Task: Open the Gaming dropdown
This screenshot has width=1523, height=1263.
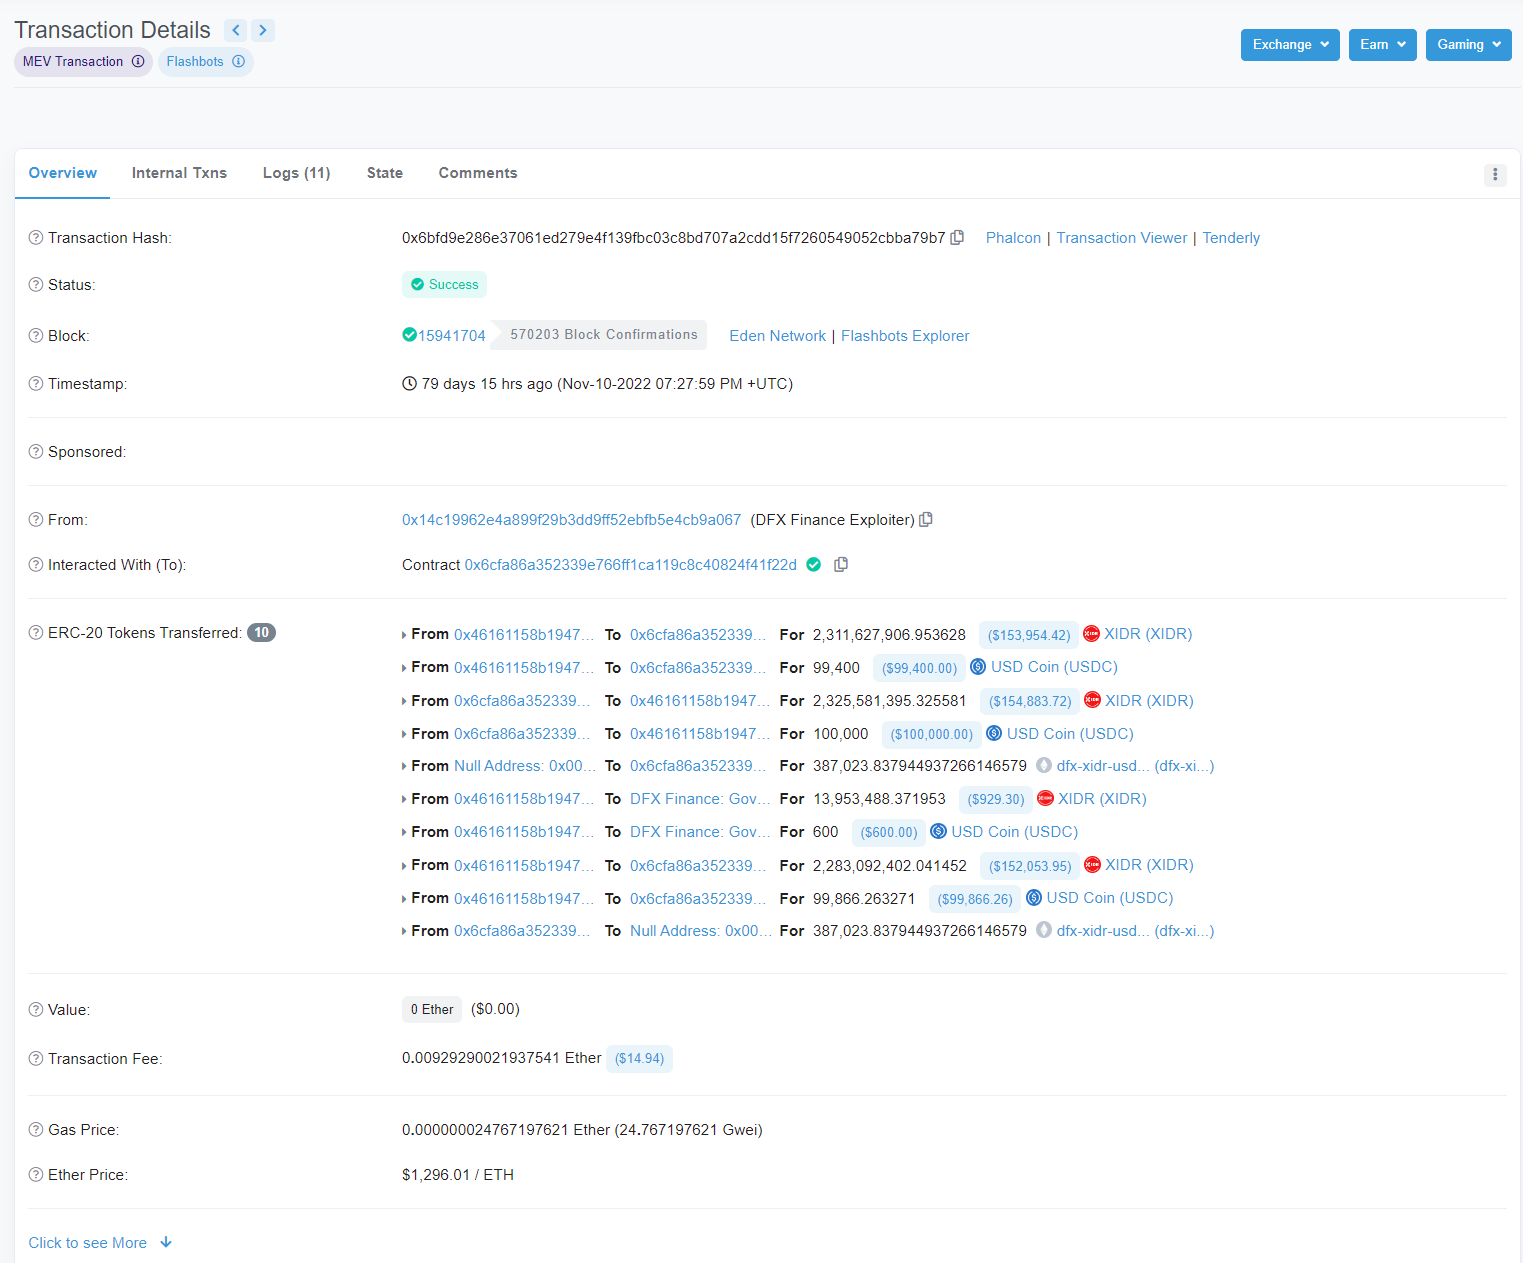Action: click(x=1468, y=45)
